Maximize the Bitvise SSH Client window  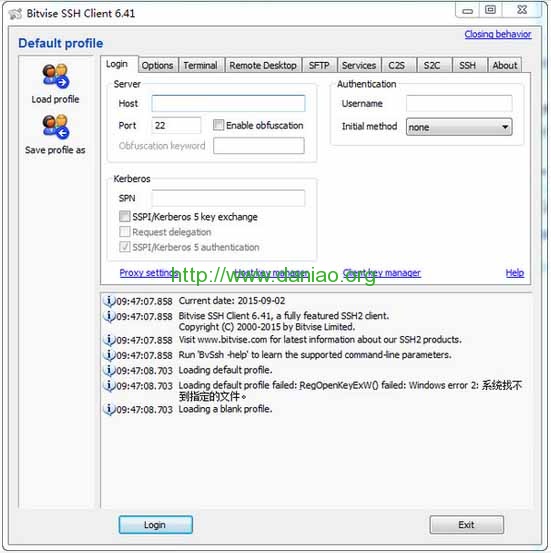click(490, 11)
